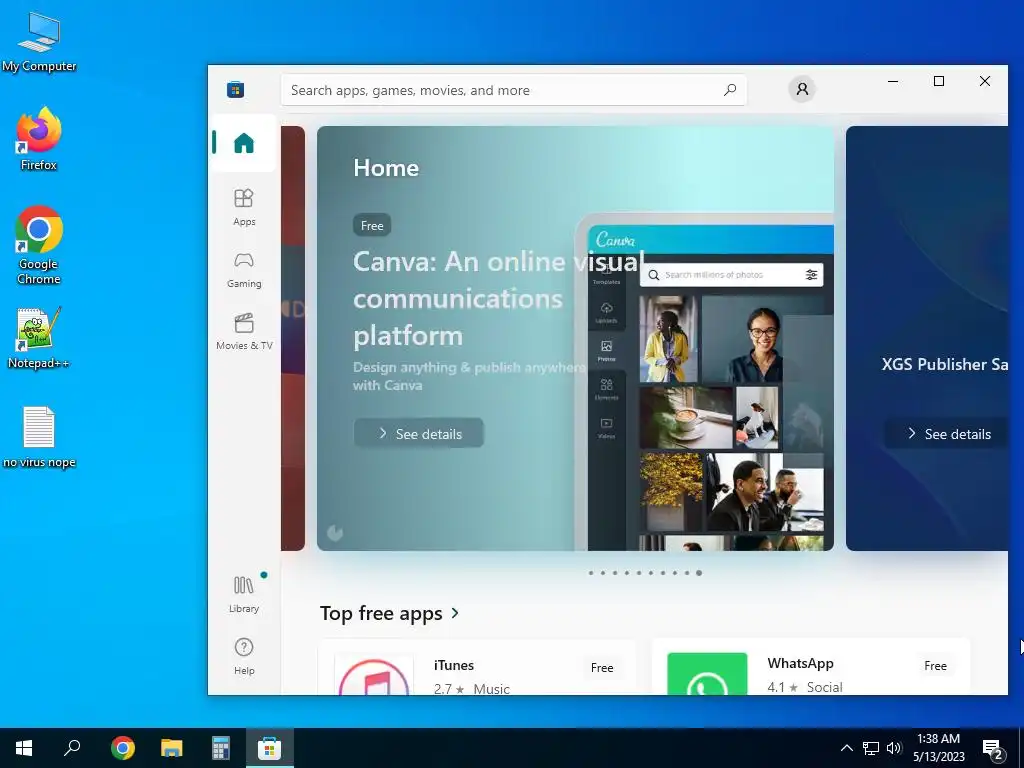This screenshot has width=1024, height=768.
Task: Select the last carousel page dot
Action: point(699,573)
